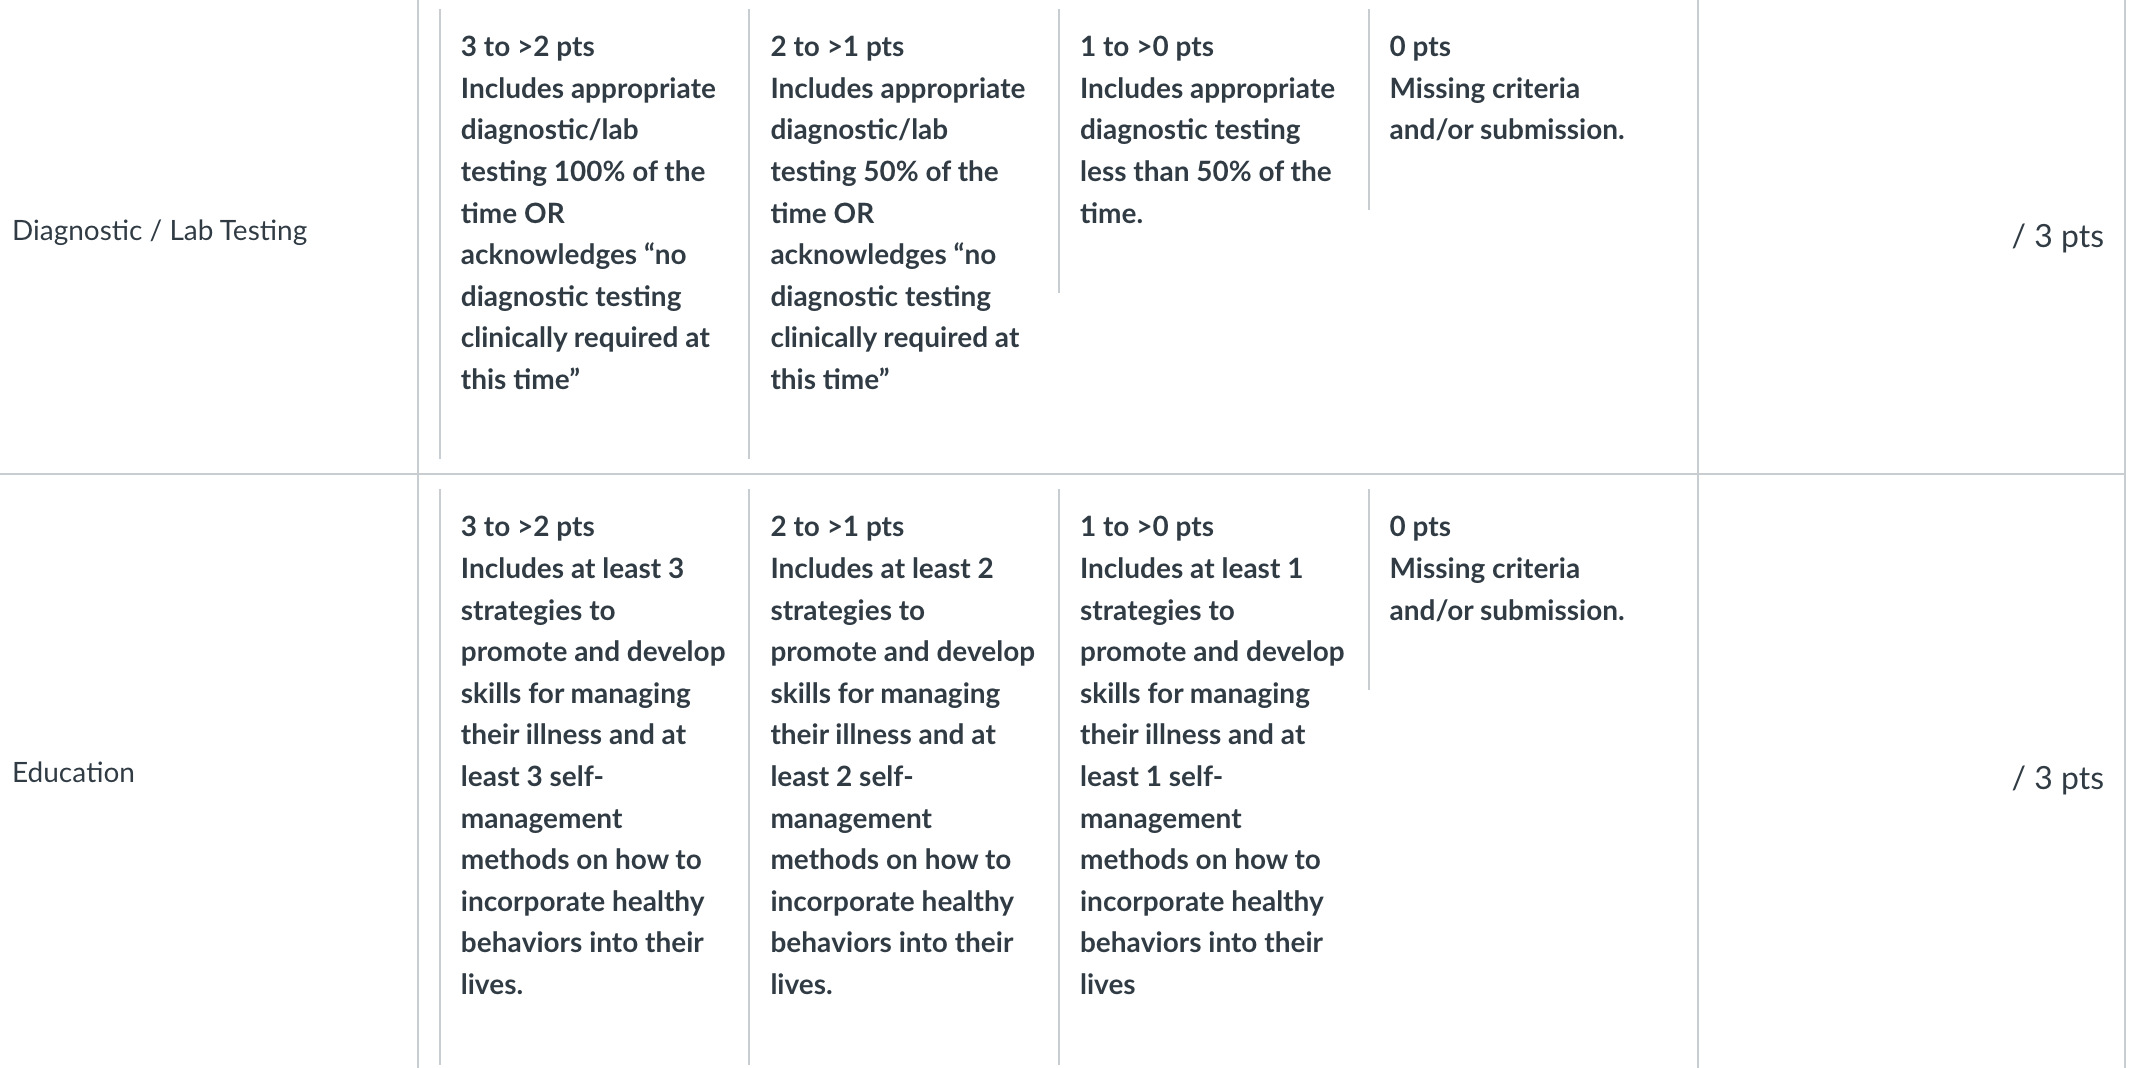2132x1068 pixels.
Task: Select Diagnostic / Lab Testing criterion title
Action: tap(159, 231)
